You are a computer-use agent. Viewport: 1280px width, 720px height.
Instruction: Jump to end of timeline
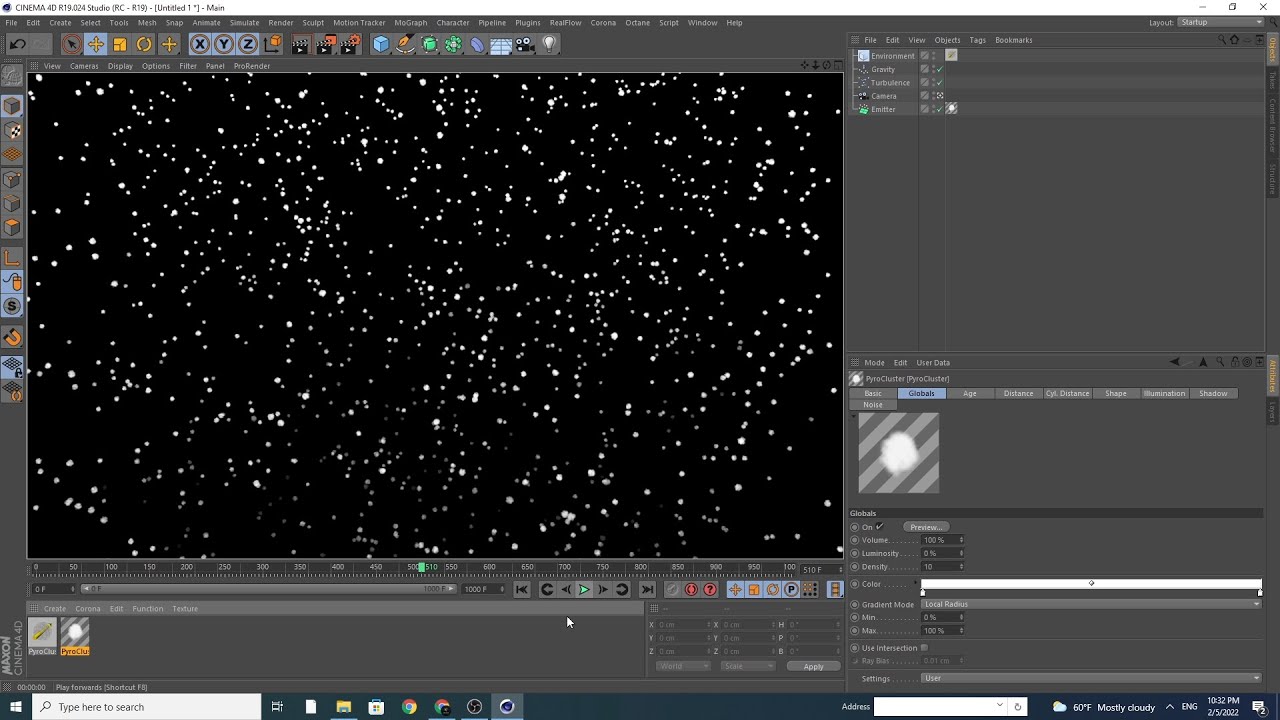pyautogui.click(x=647, y=590)
